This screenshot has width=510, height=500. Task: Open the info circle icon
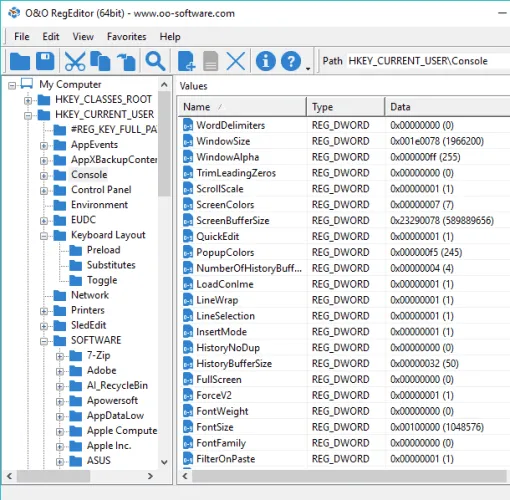pos(266,61)
